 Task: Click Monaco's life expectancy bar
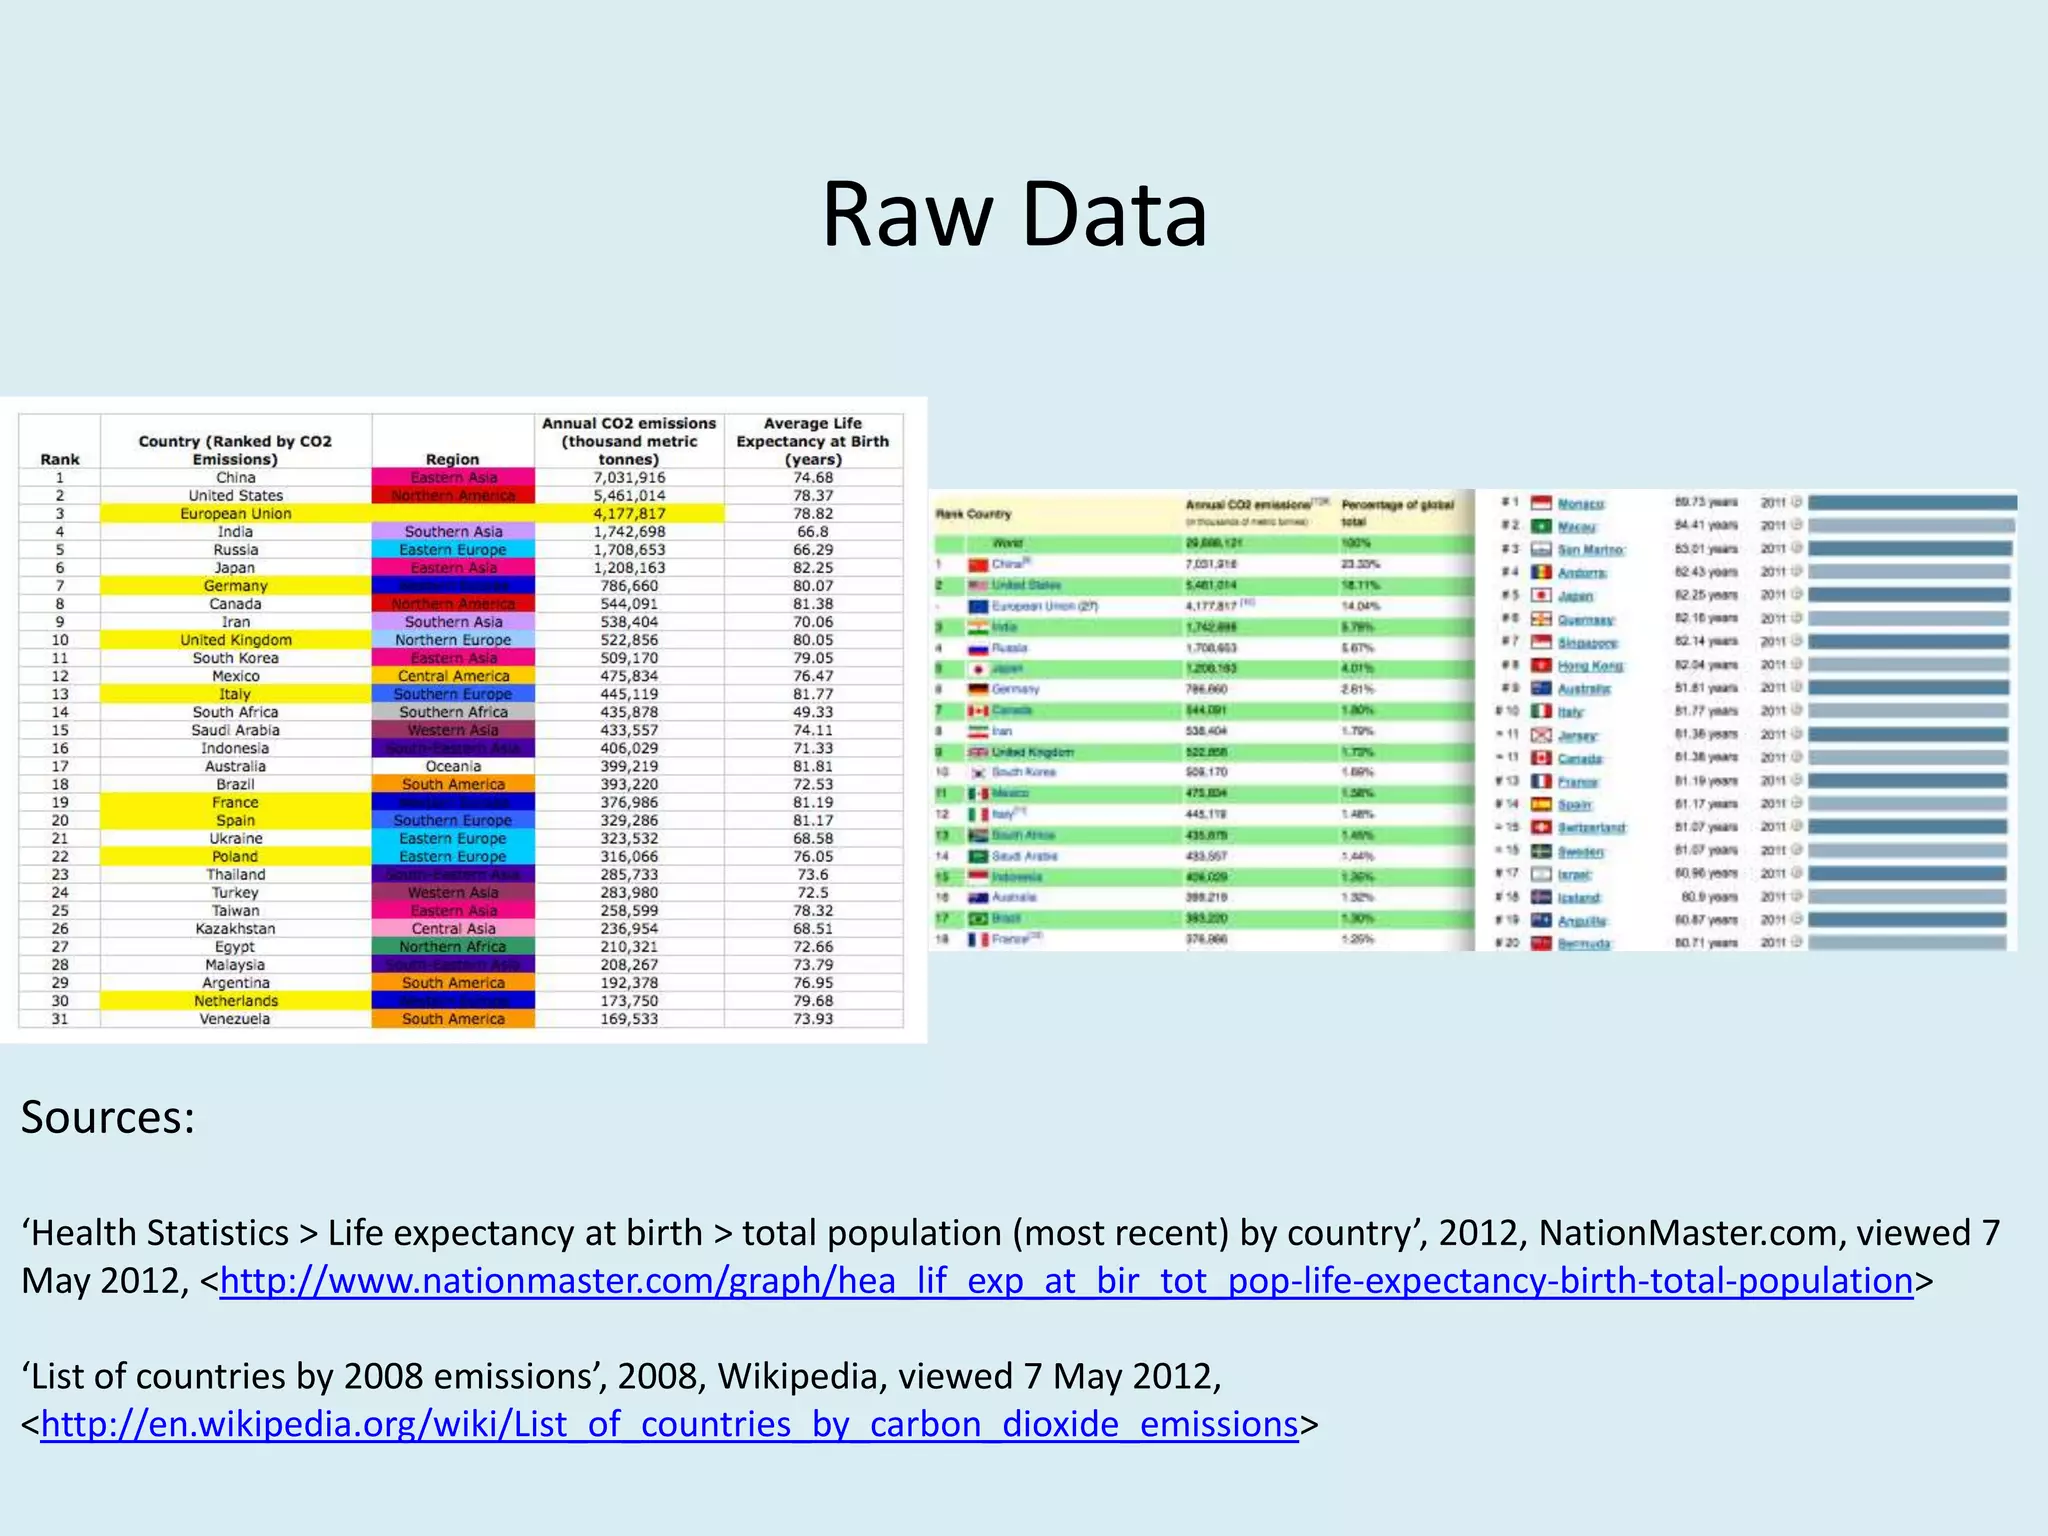coord(1911,502)
